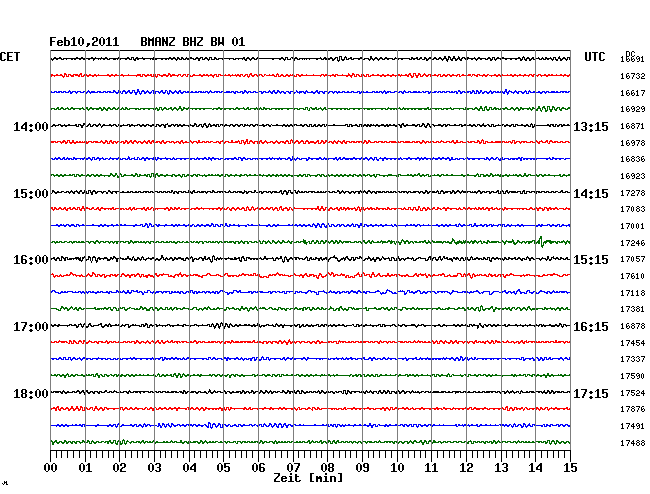Select the DC value 17454
Viewport: 650px width, 494px height.
pyautogui.click(x=633, y=343)
